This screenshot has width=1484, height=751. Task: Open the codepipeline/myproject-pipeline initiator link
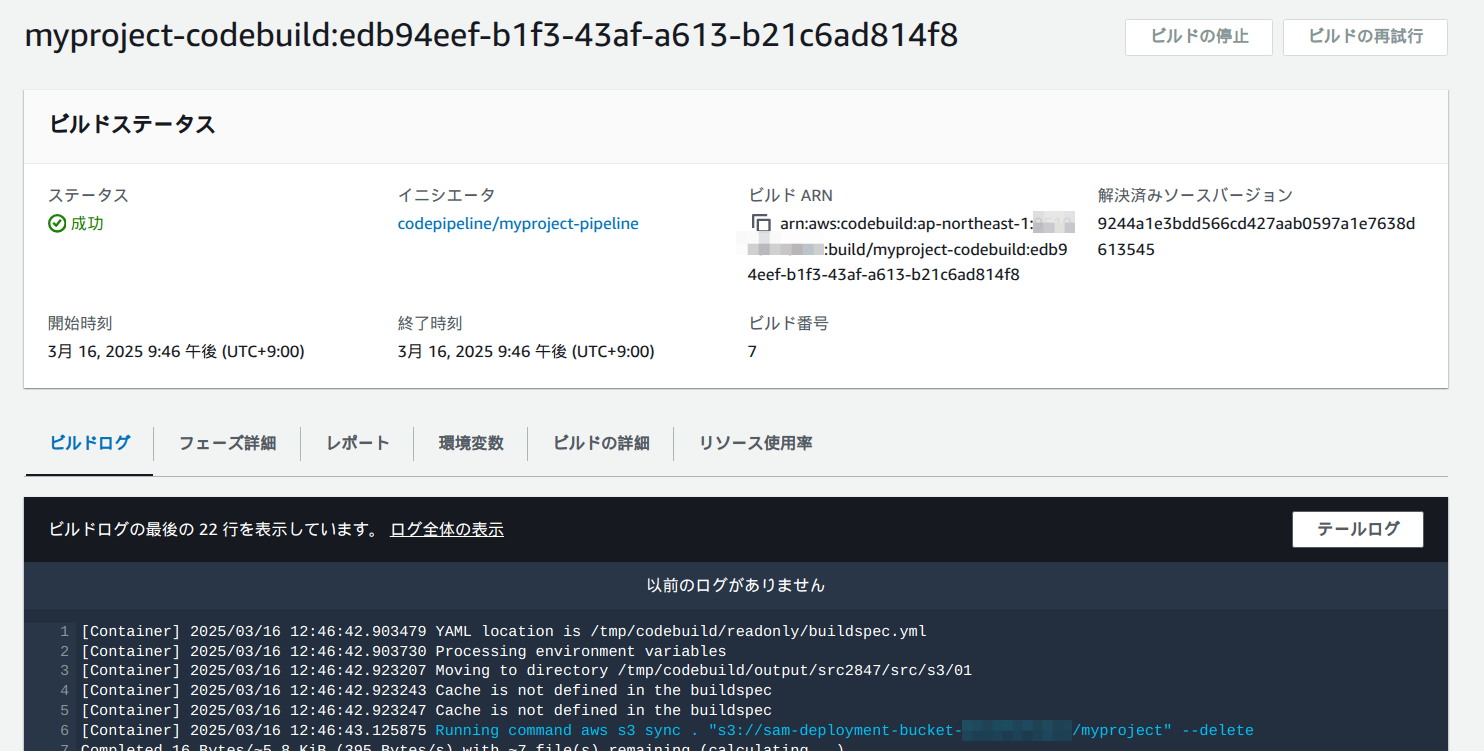click(518, 224)
